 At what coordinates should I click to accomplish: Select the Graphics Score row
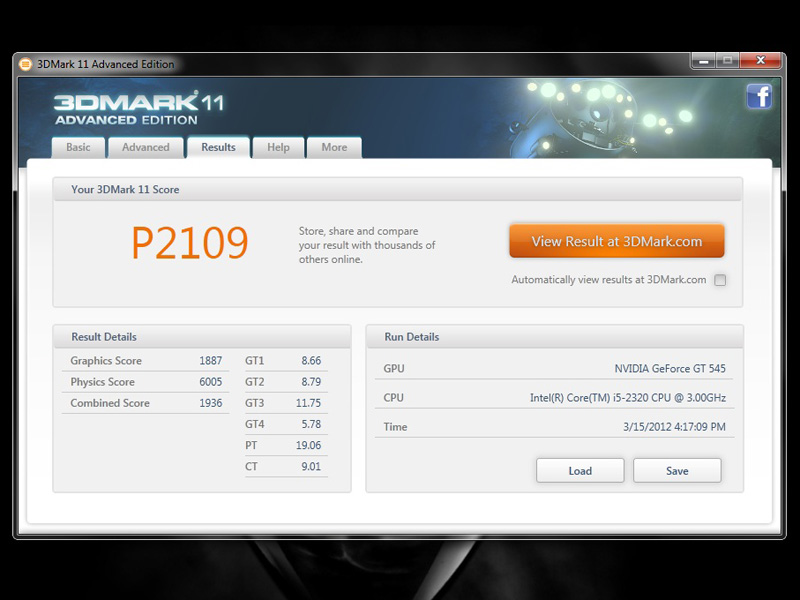coord(146,361)
